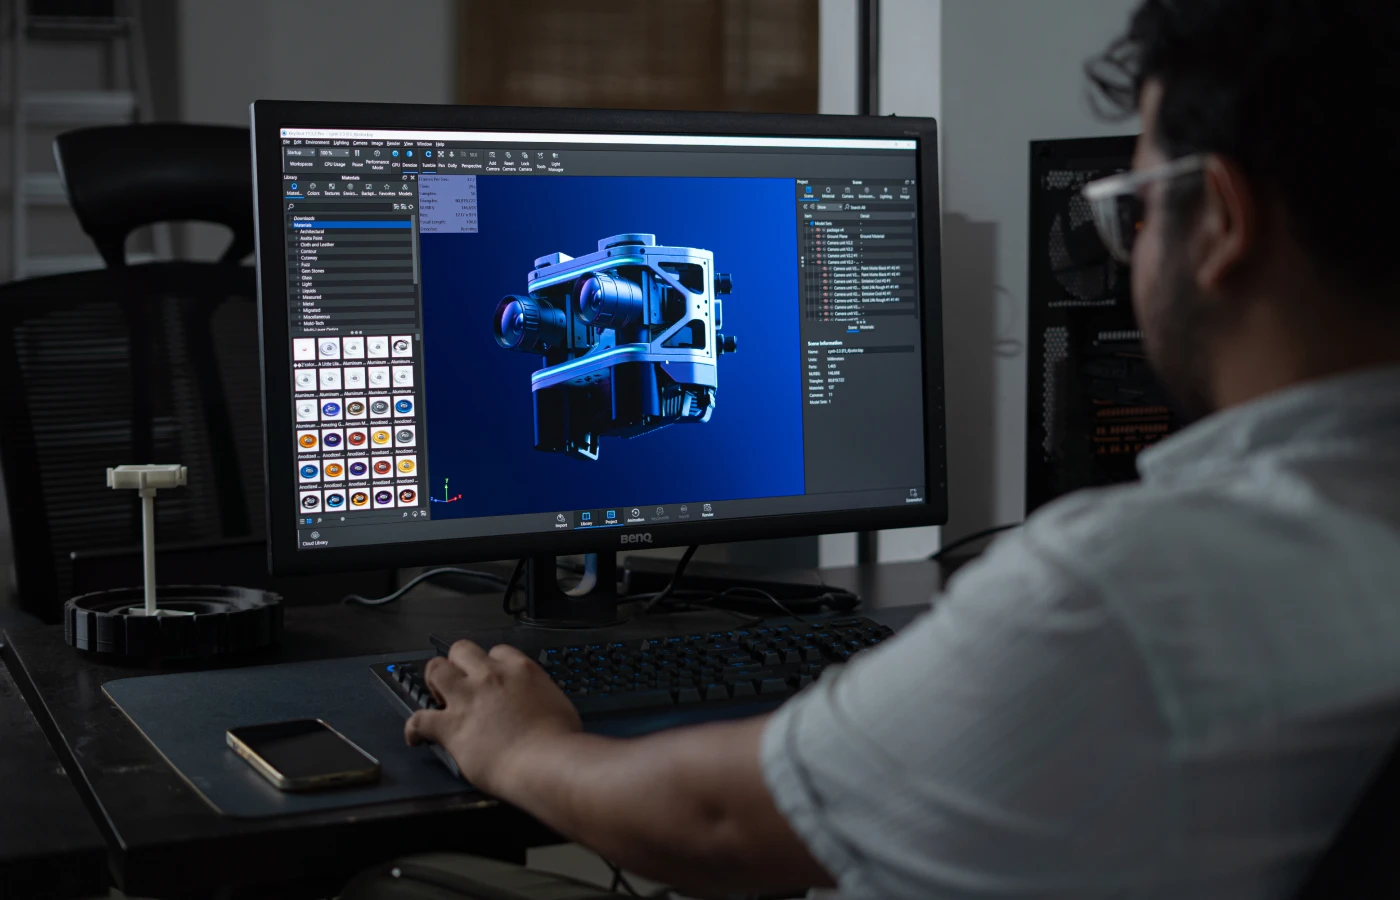Select the Dolly camera tool
This screenshot has width=1400, height=900.
(452, 159)
